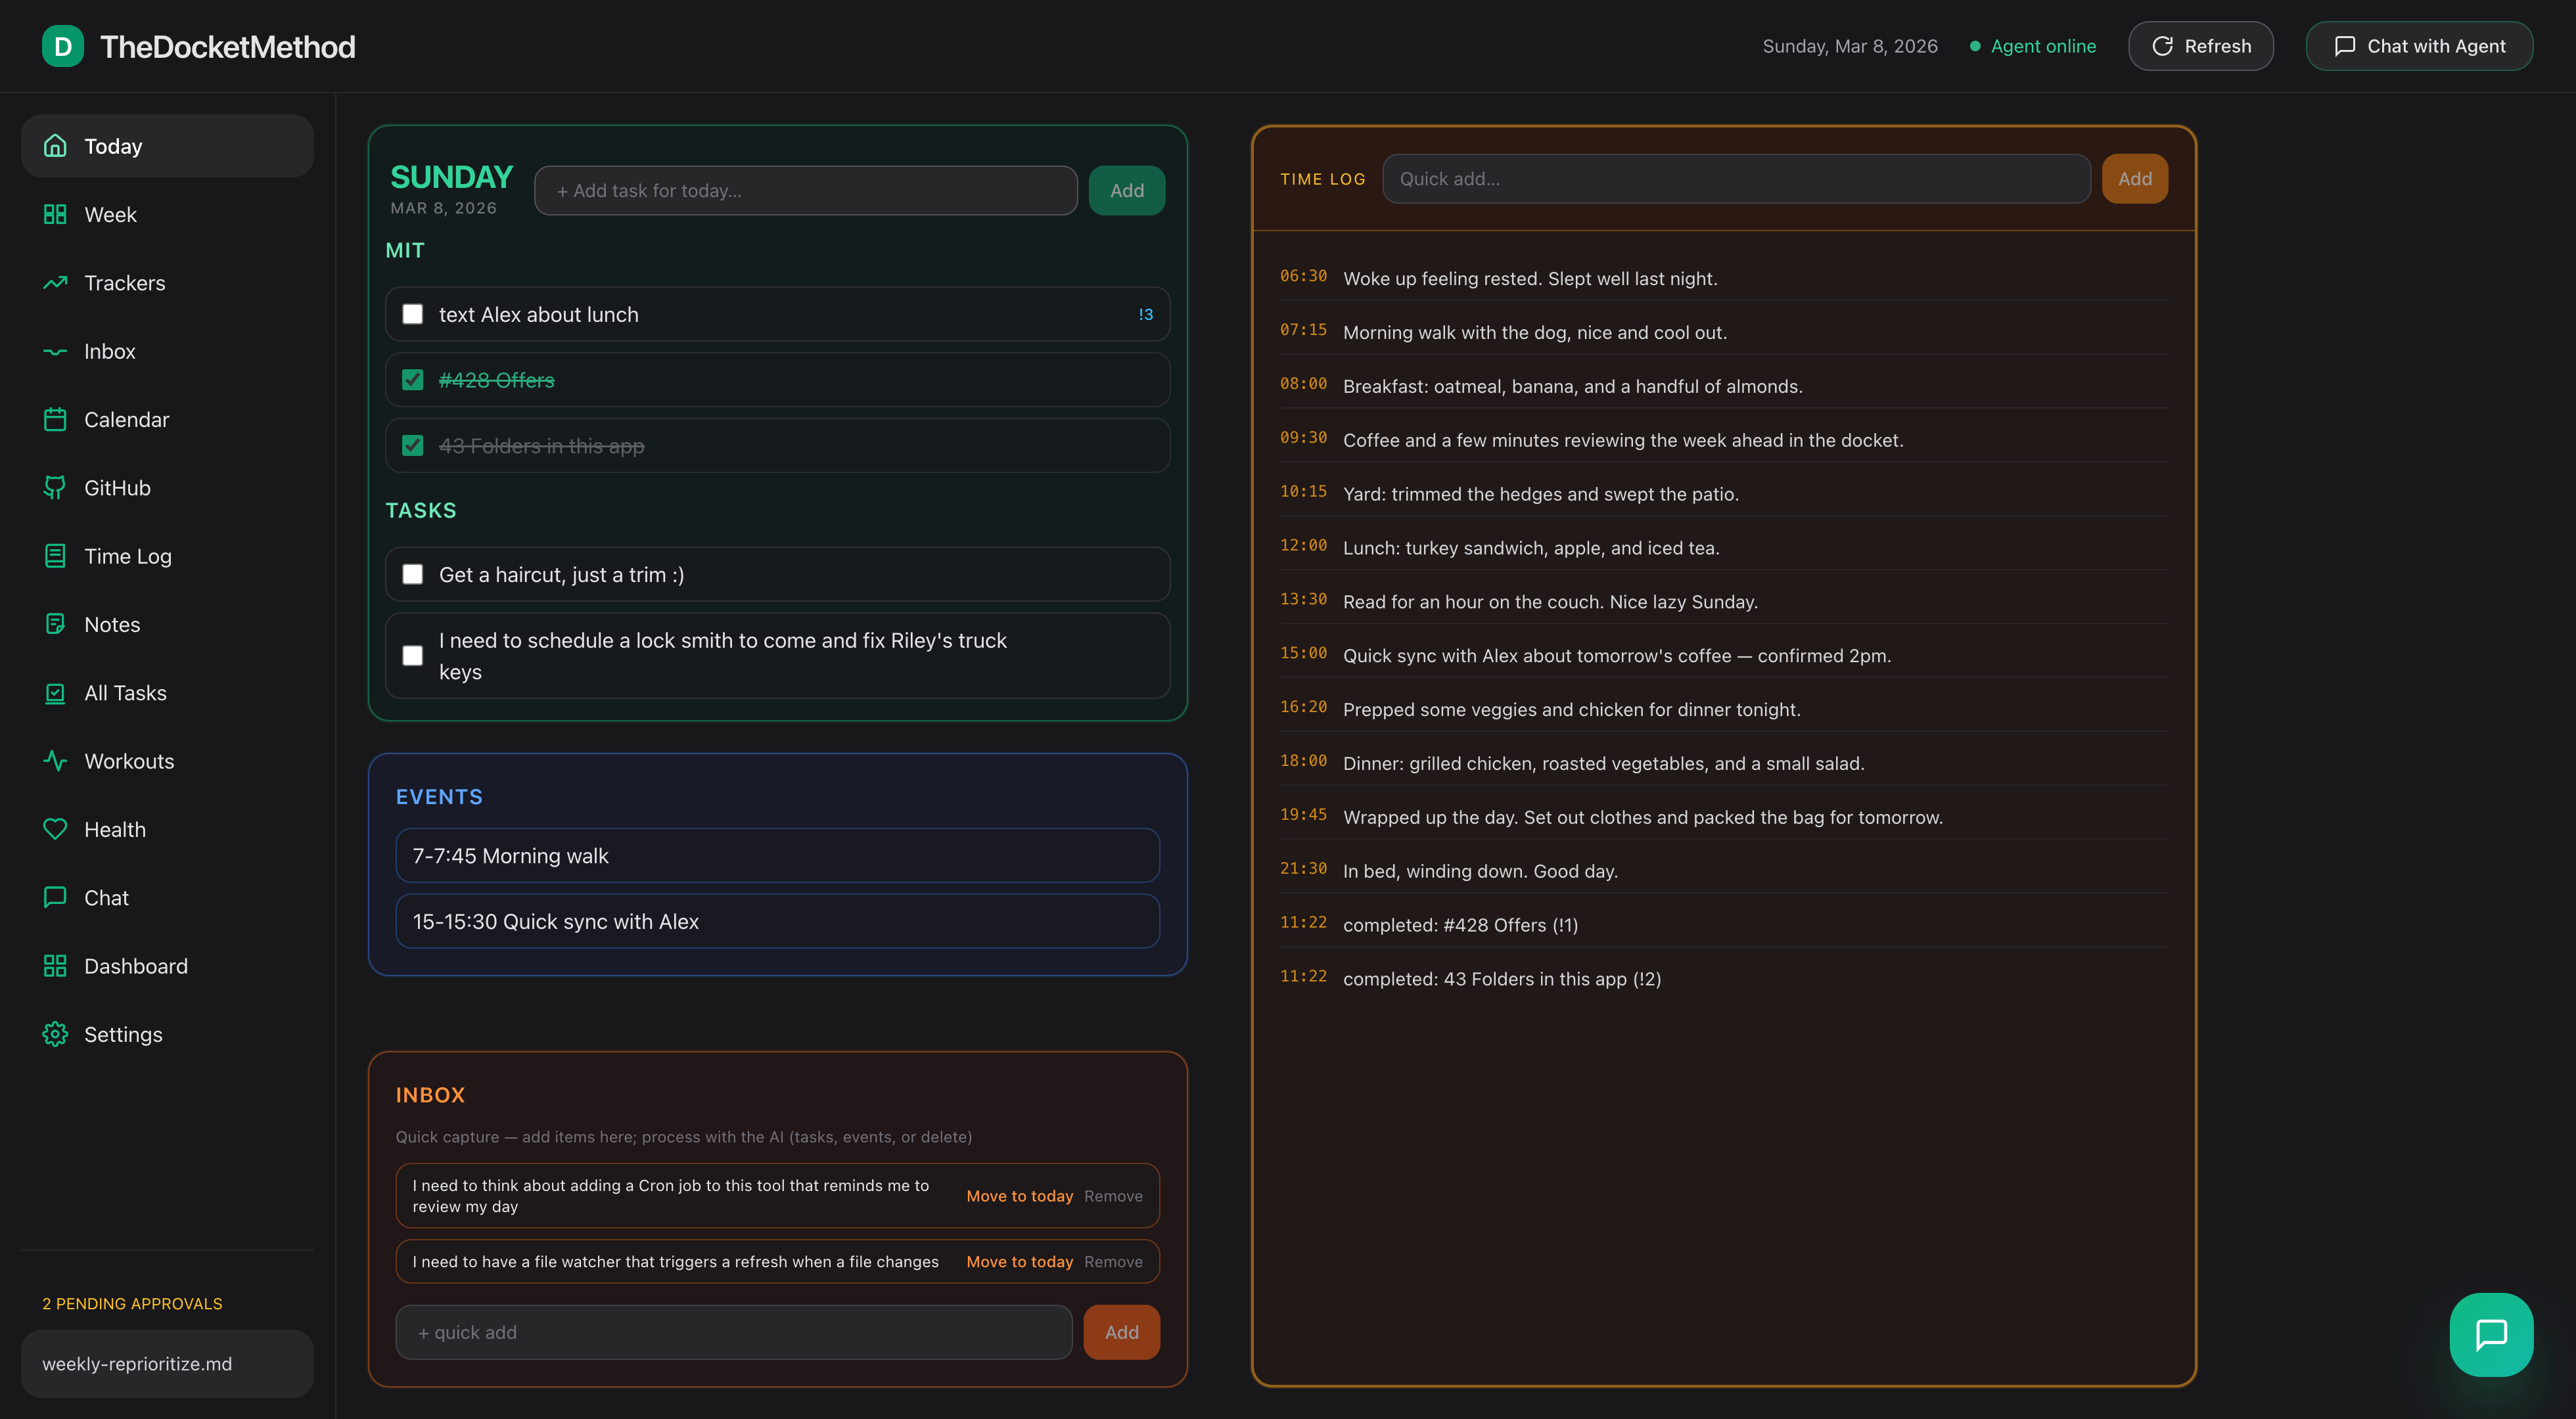Check off the 'text Alex about lunch' task

(412, 313)
